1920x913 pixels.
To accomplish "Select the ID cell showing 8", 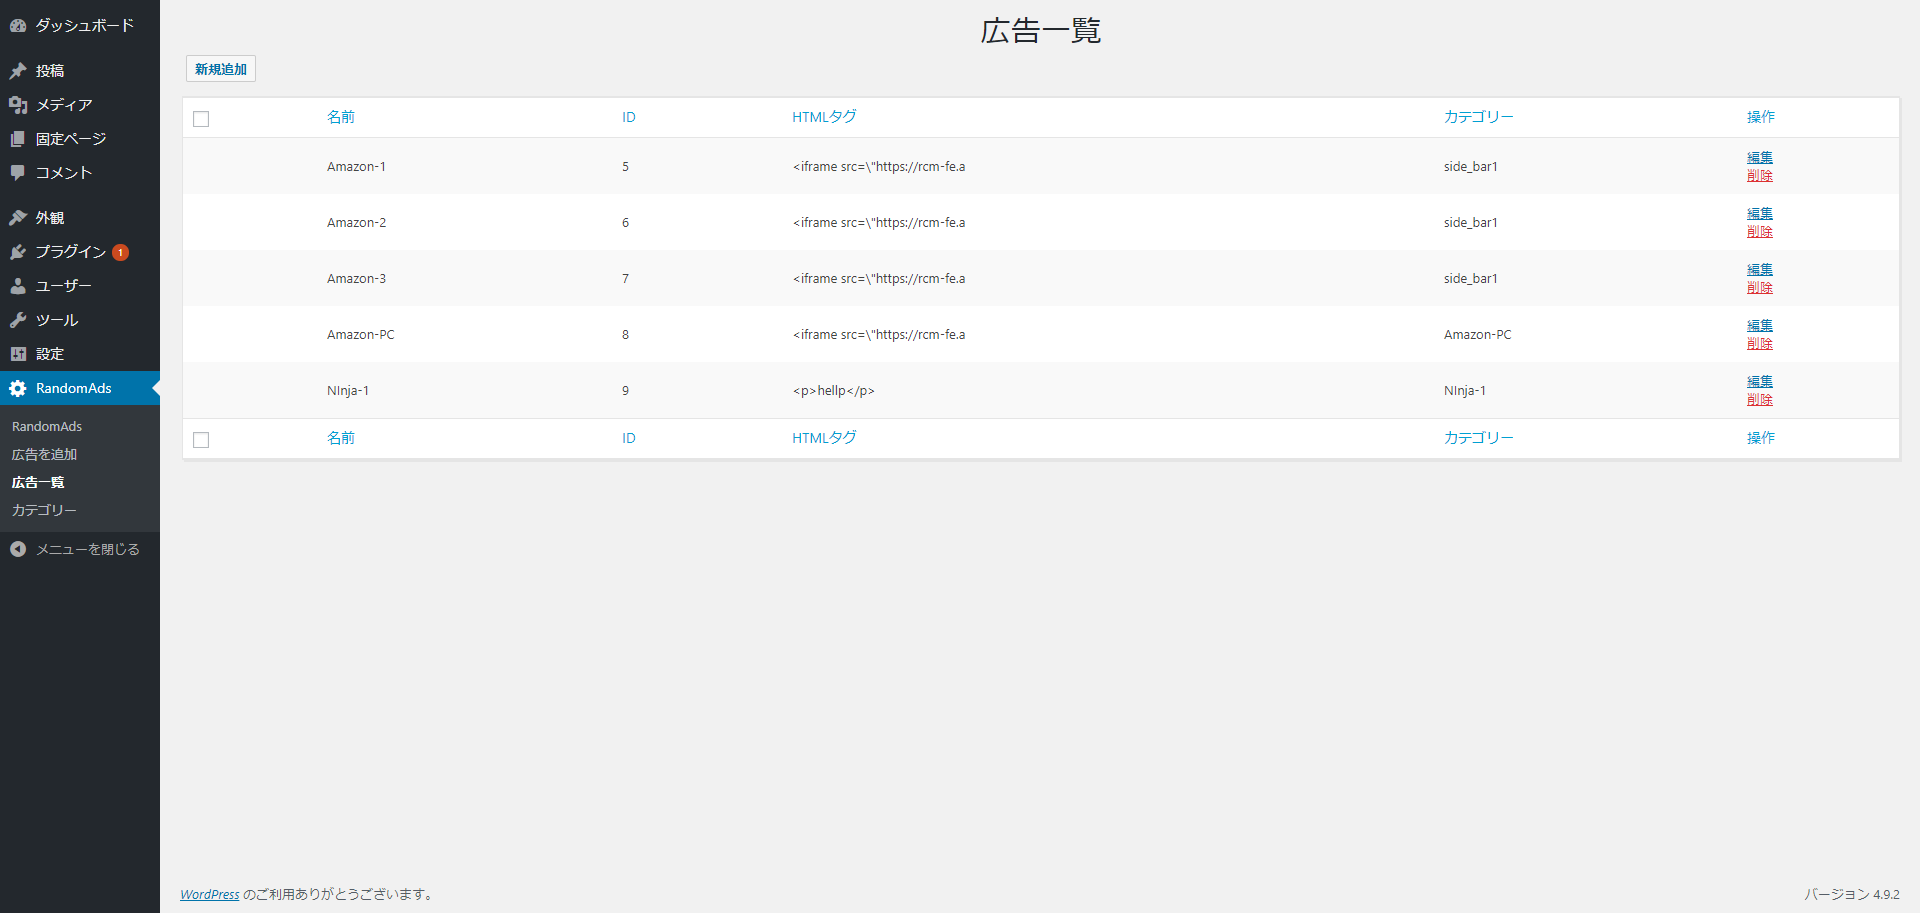I will tap(626, 335).
